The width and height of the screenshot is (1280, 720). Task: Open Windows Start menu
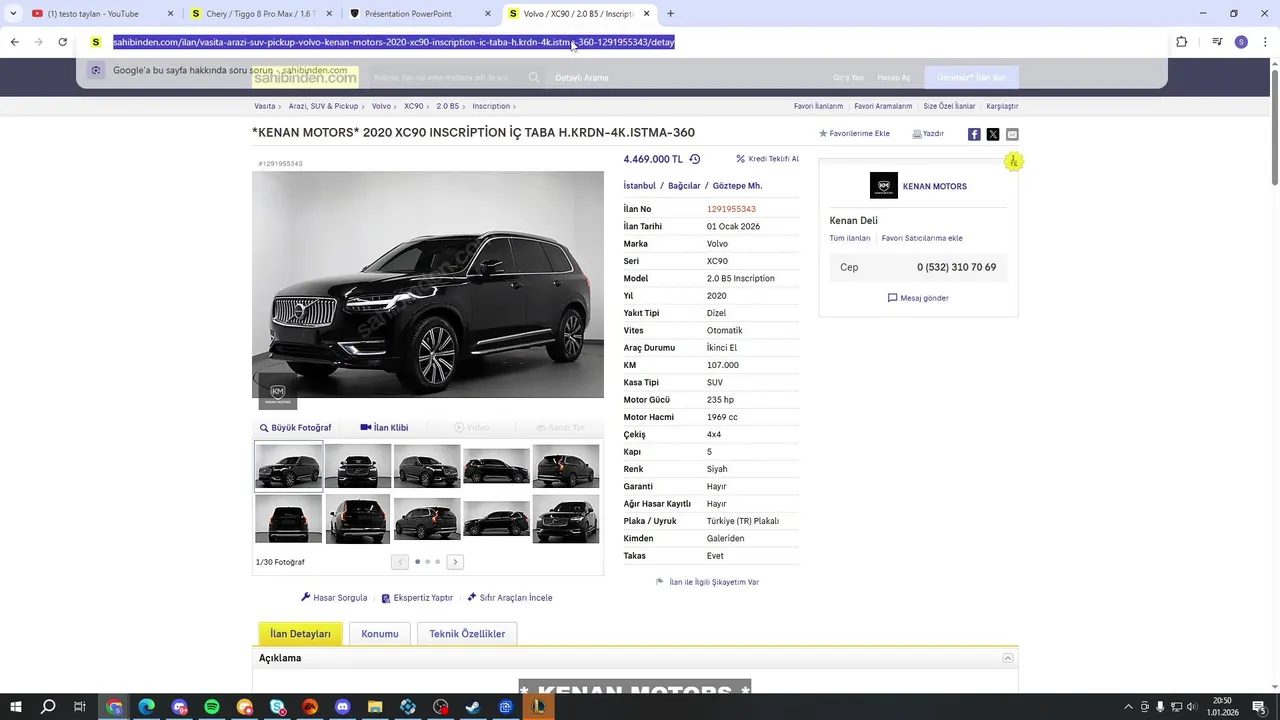click(x=16, y=707)
